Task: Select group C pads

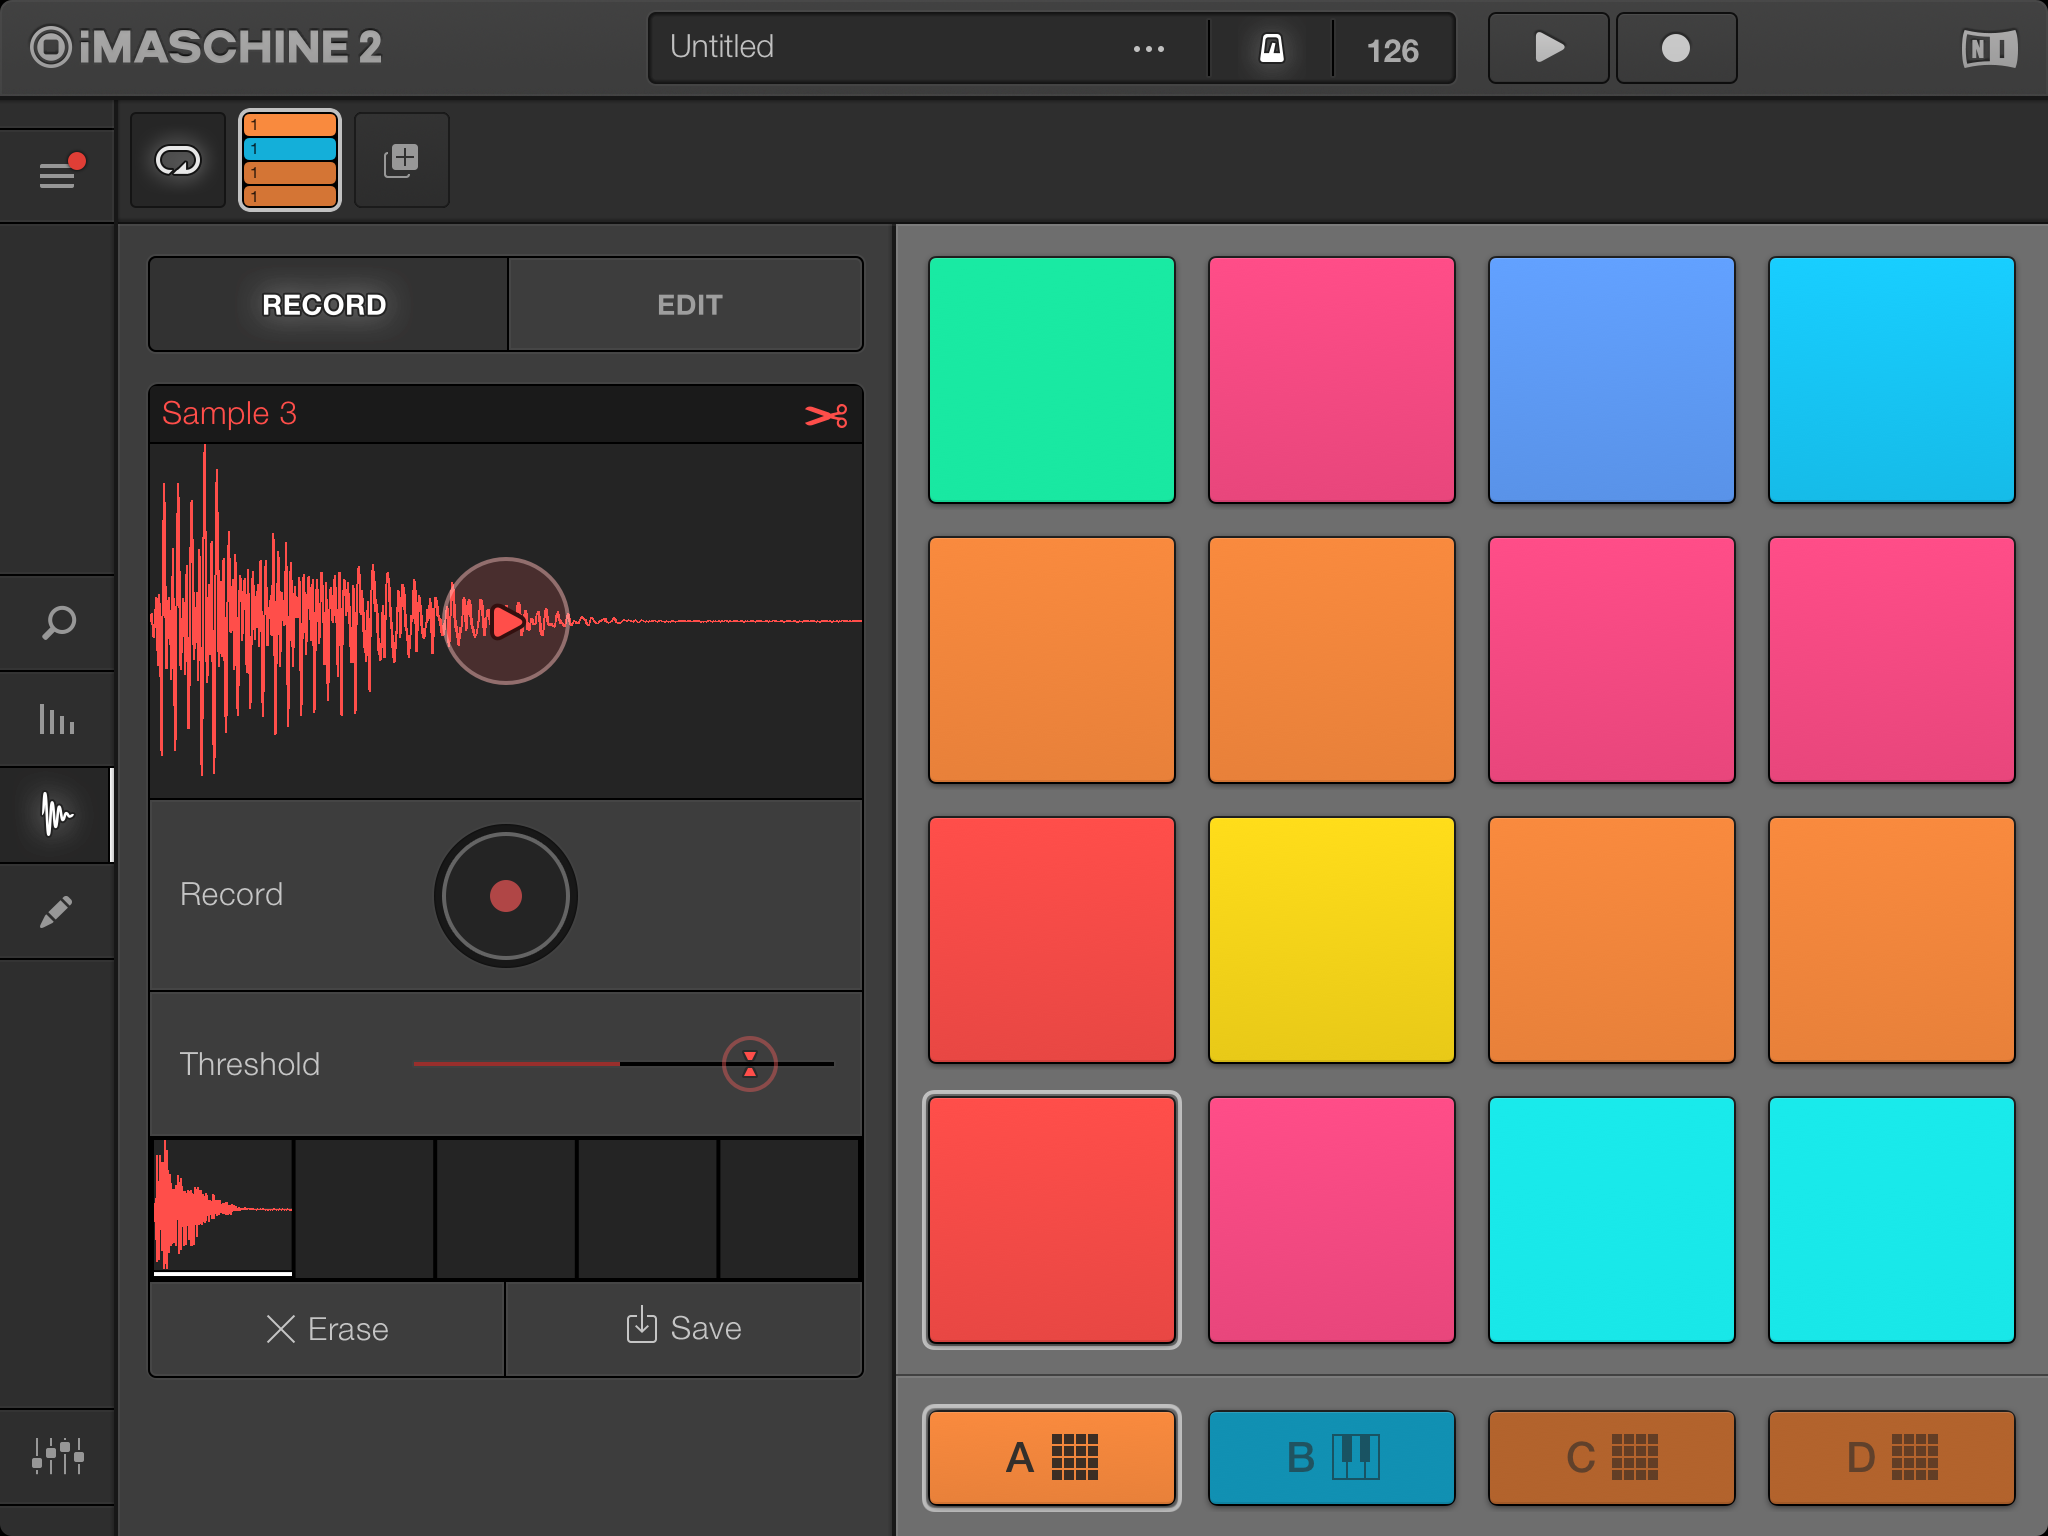Action: pyautogui.click(x=1612, y=1458)
